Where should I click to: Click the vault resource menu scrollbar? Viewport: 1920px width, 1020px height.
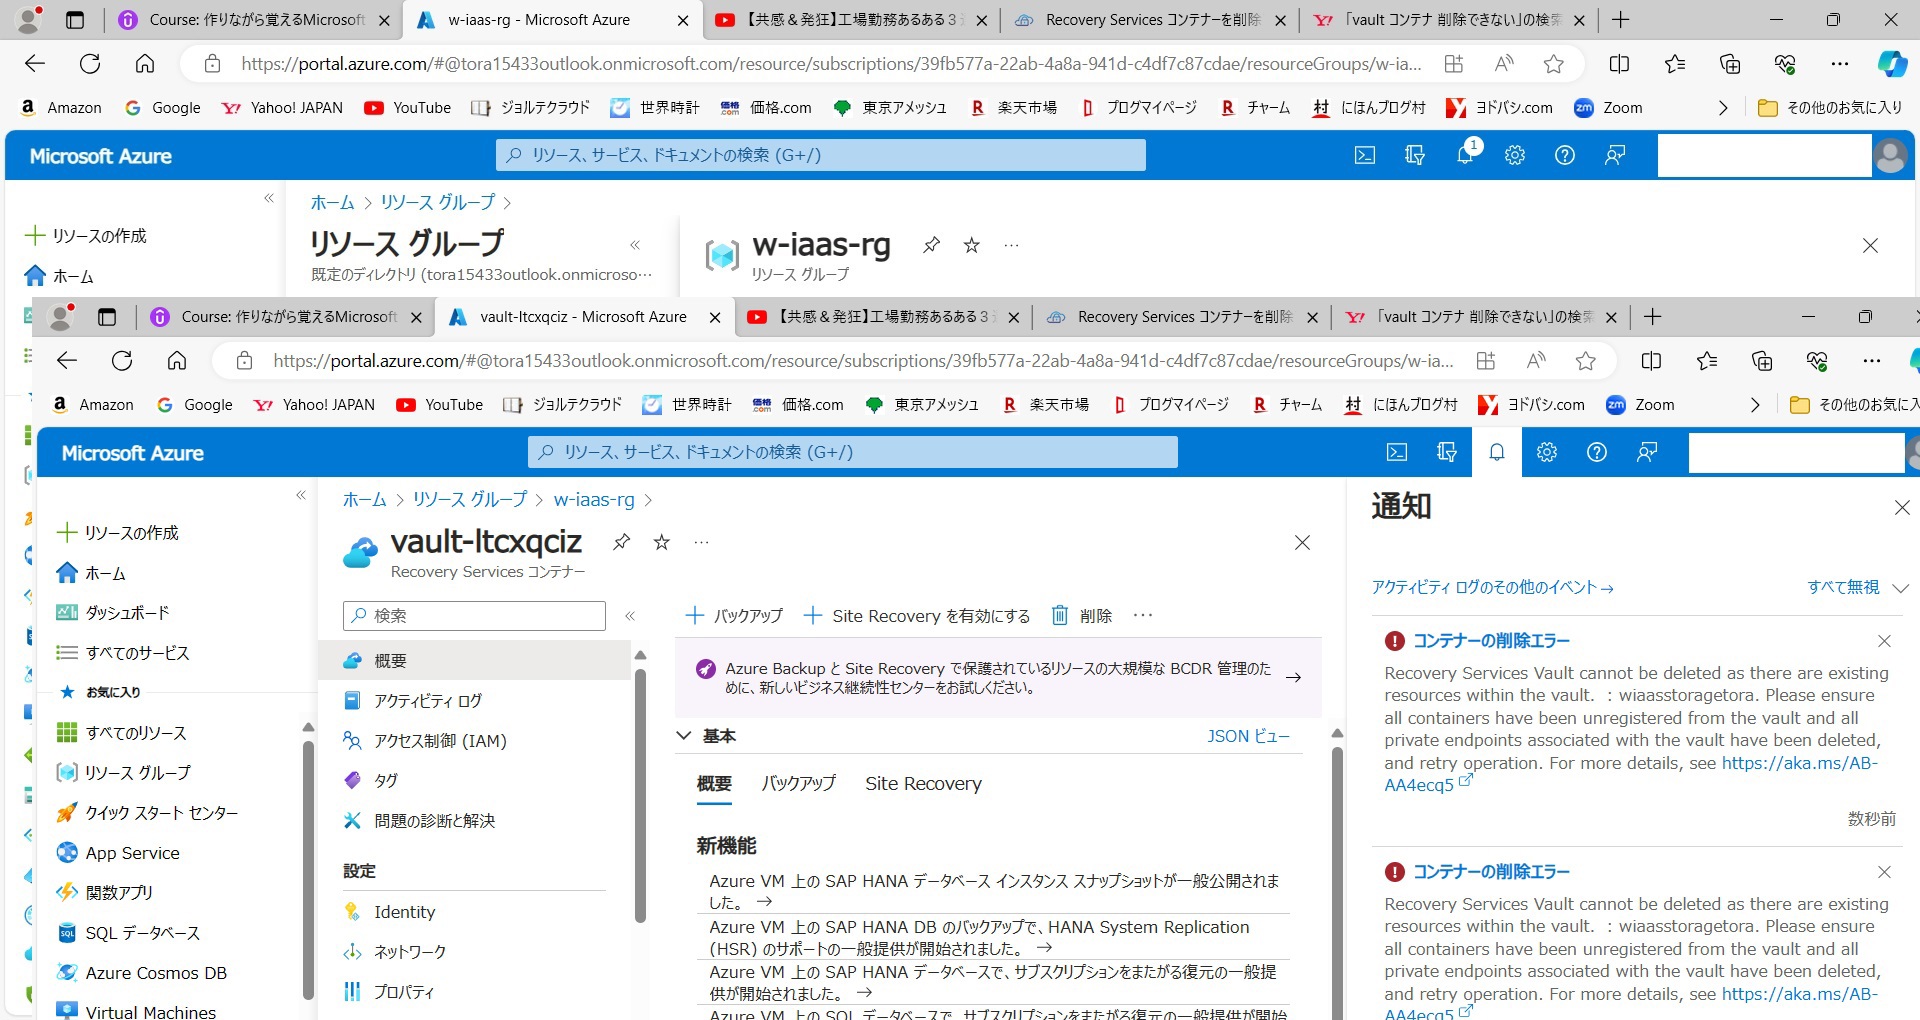pos(640,795)
